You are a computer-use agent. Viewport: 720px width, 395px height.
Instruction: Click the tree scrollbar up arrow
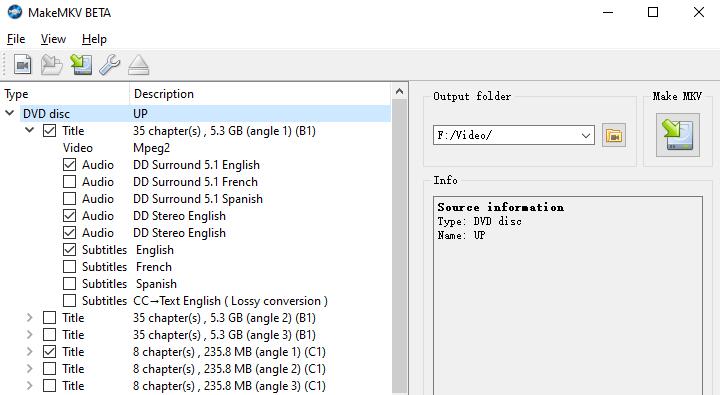tap(399, 91)
